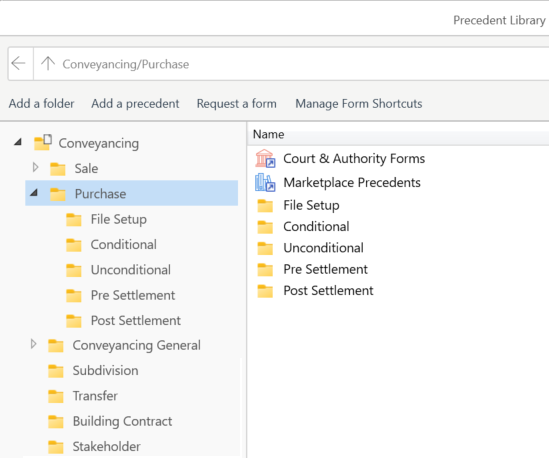Click the back arrow navigation icon
Viewport: 549px width, 458px height.
click(x=18, y=64)
